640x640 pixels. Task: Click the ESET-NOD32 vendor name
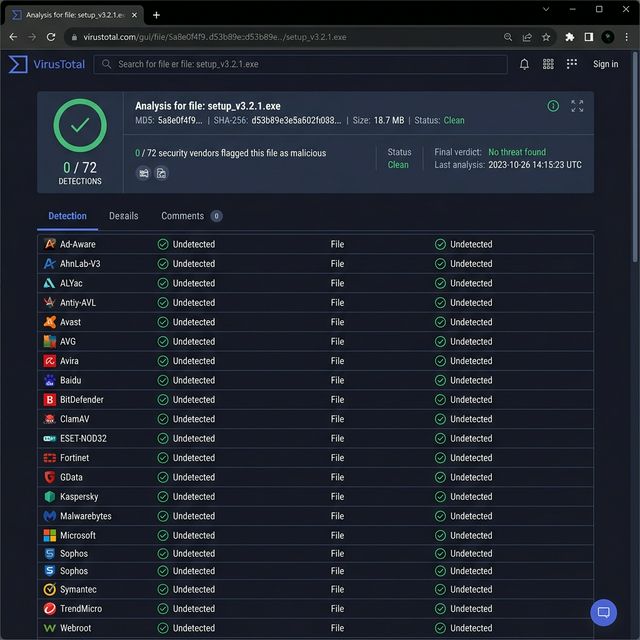[x=83, y=438]
